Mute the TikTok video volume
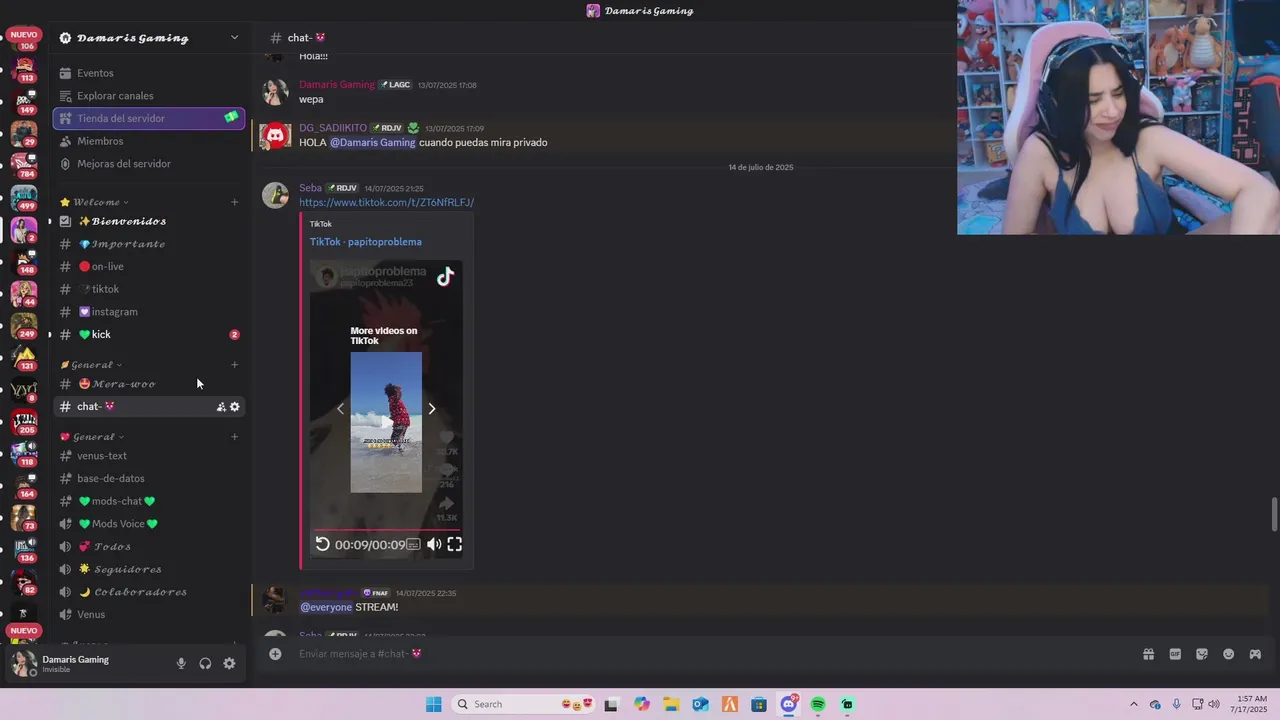Viewport: 1280px width, 720px height. tap(433, 544)
